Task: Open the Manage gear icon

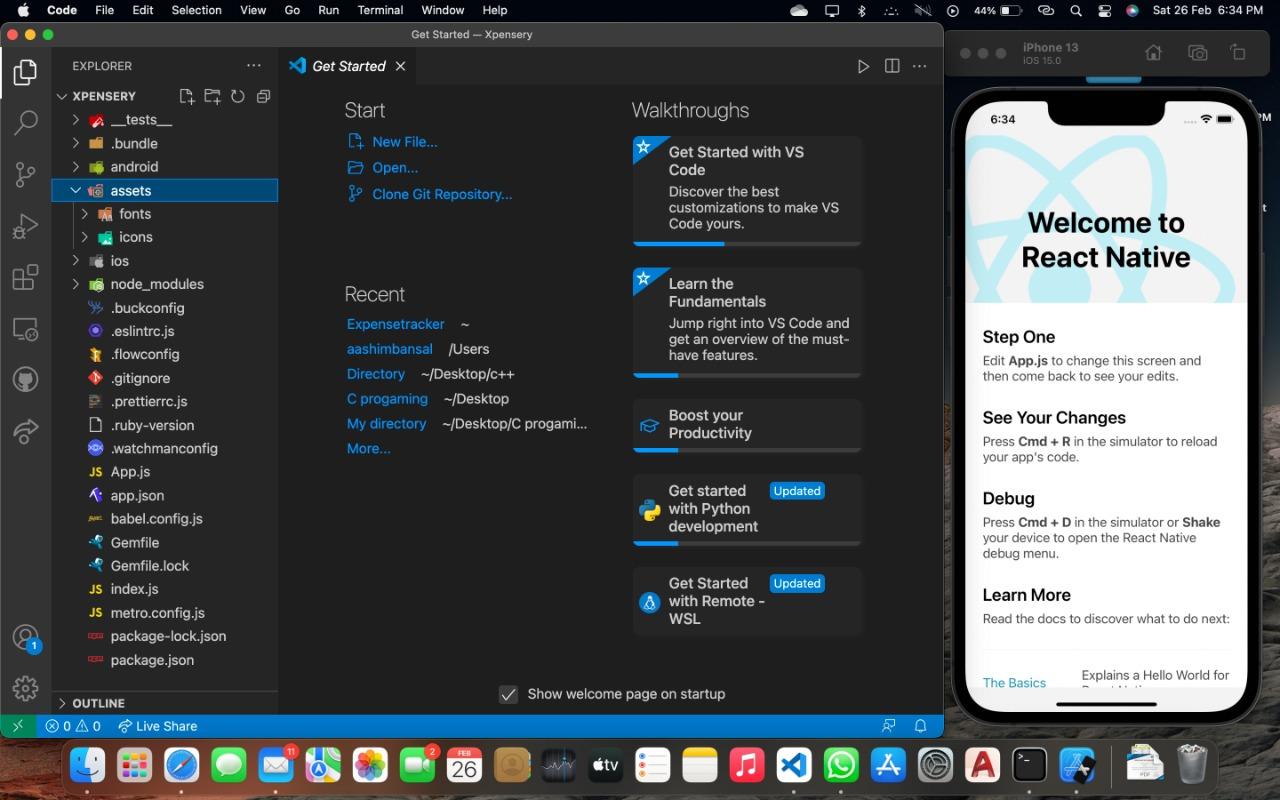Action: point(25,688)
